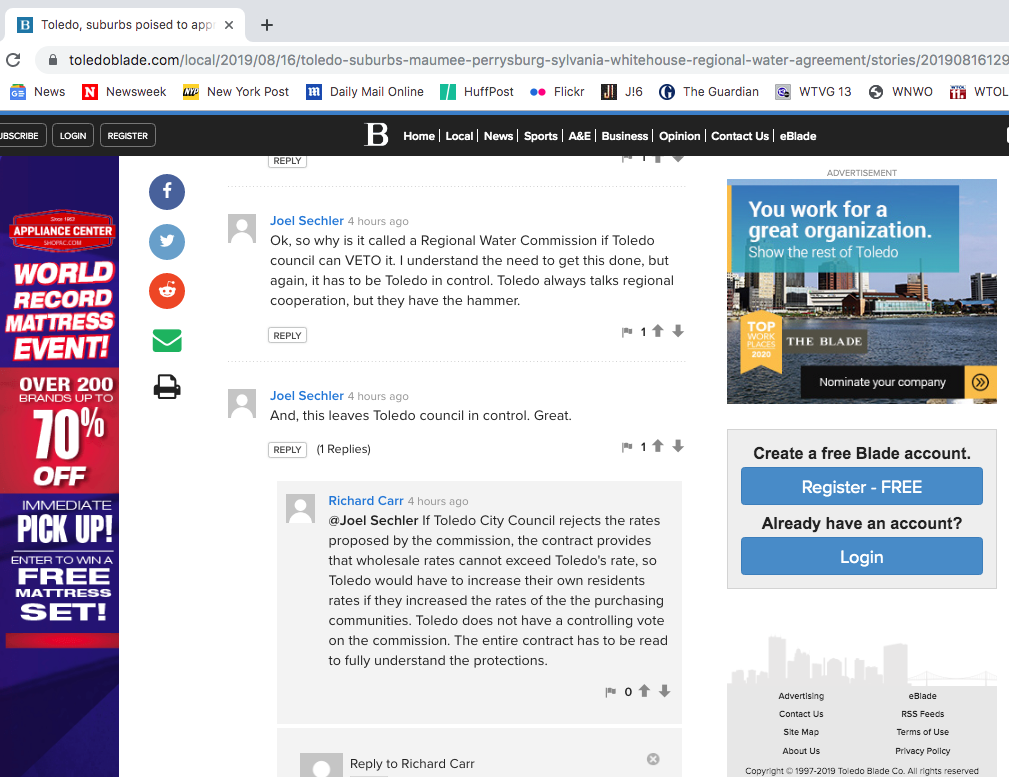
Task: Upvote Richard Carr's comment
Action: [x=644, y=691]
